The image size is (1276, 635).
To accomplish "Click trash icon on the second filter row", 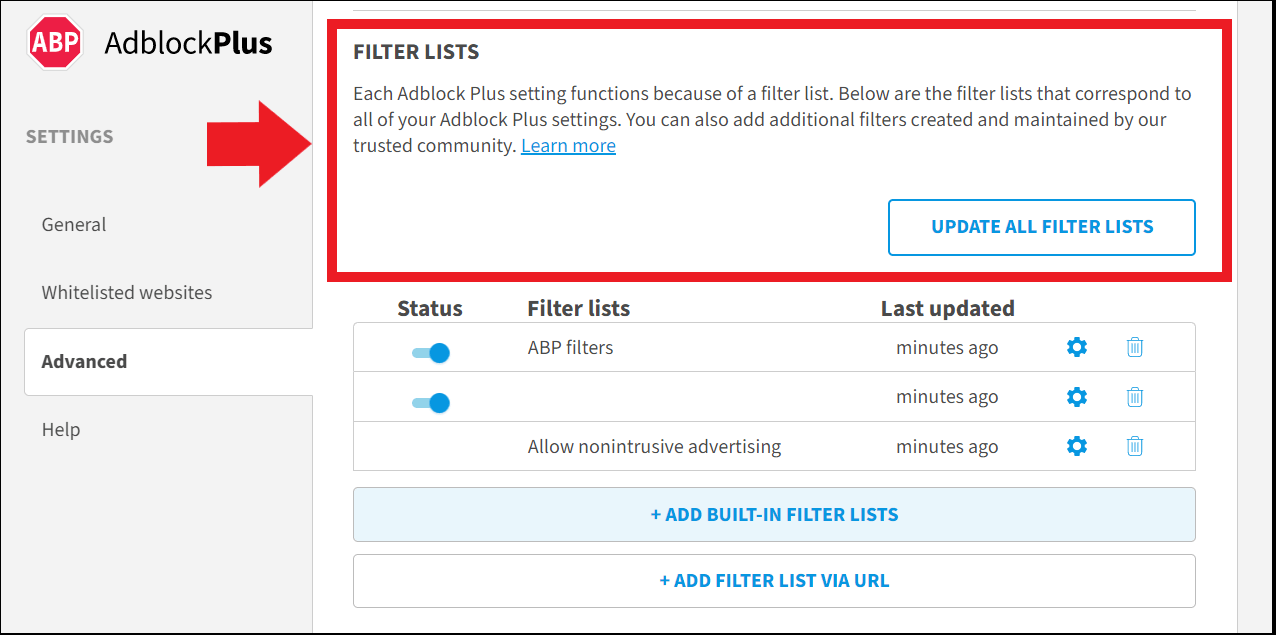I will click(x=1134, y=397).
